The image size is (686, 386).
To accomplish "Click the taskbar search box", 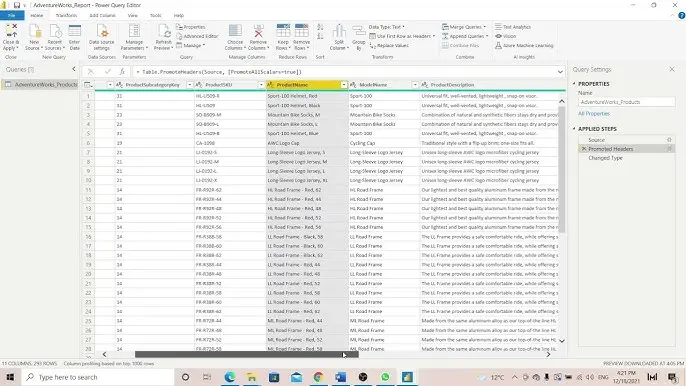I will click(x=98, y=377).
